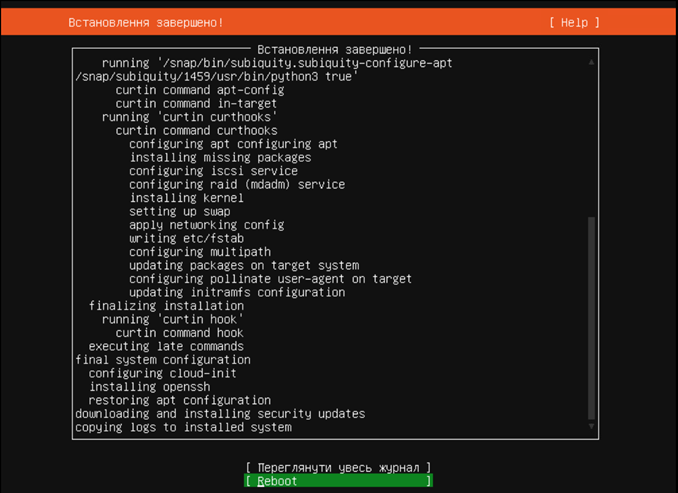Screen dimensions: 678x493
Task: Select the 'restoring apt configuration' log line
Action: (180, 400)
